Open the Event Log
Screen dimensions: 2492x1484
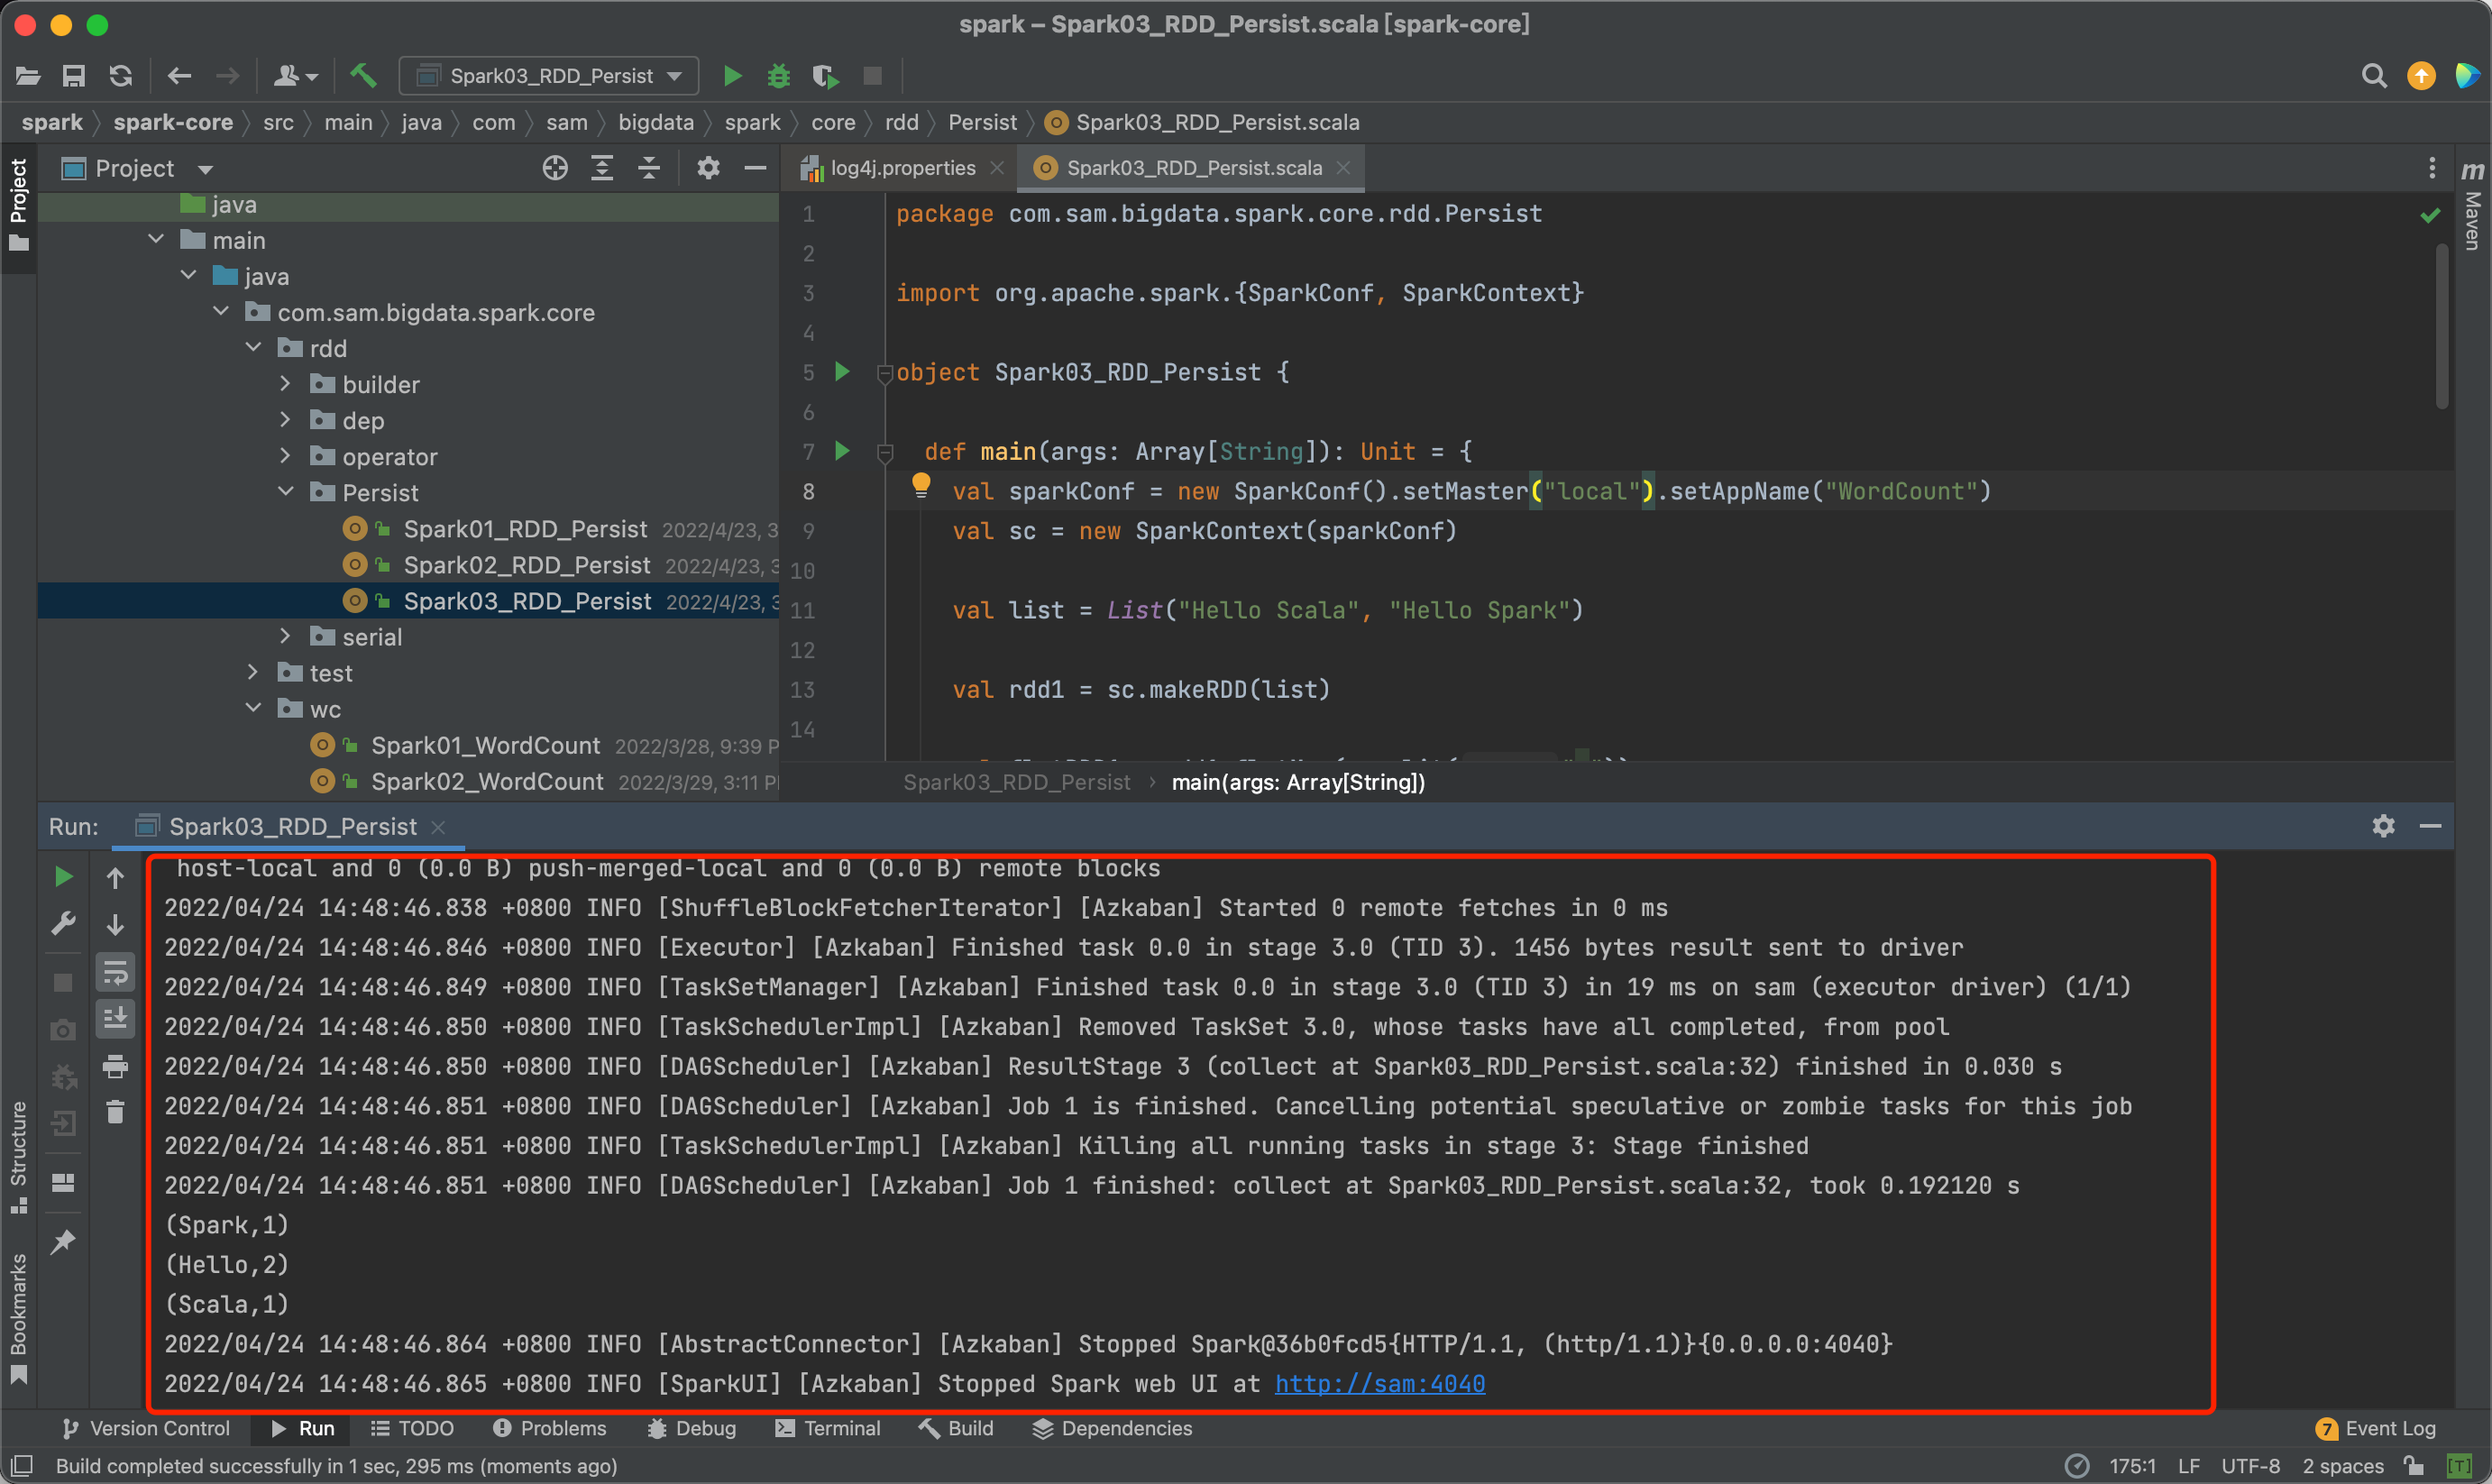pyautogui.click(x=2376, y=1428)
